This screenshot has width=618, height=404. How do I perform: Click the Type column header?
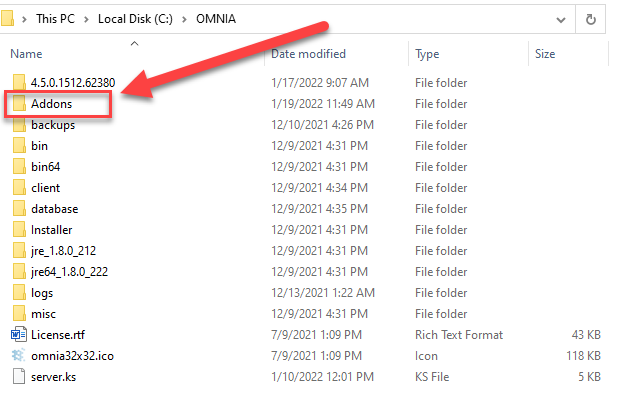click(x=427, y=54)
